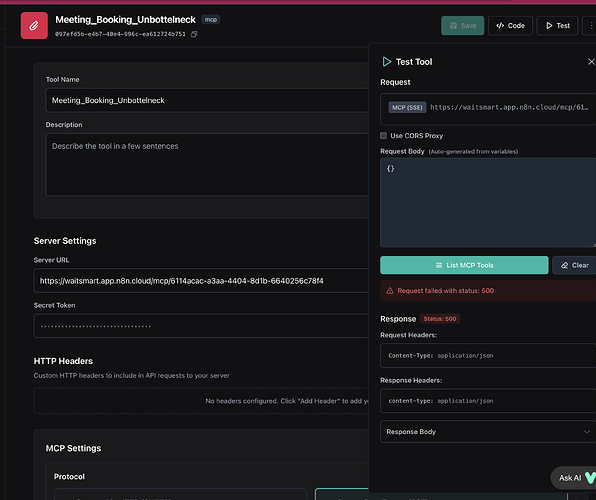Viewport: 596px width, 500px height.
Task: Close the Test Tool panel
Action: click(x=591, y=62)
